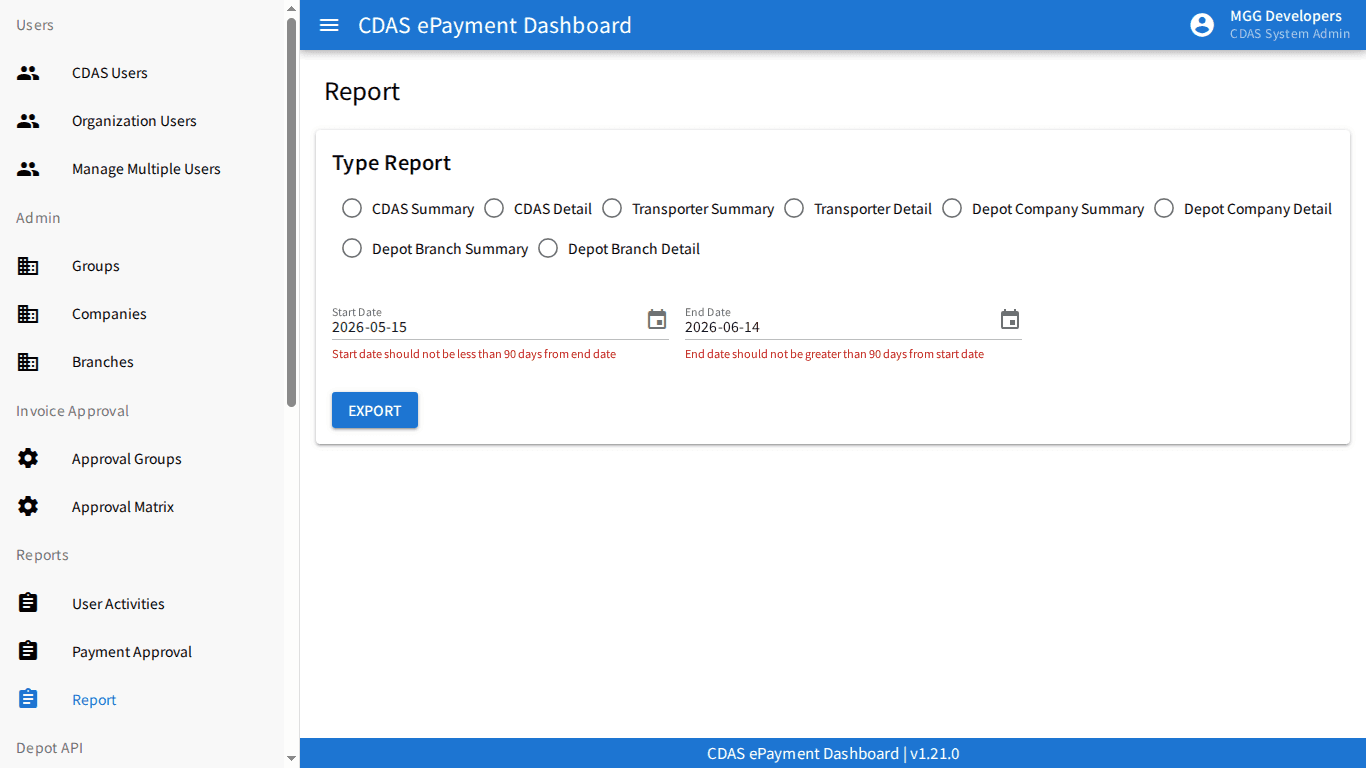Choose the Transporter Detail report type
The image size is (1366, 768).
tap(794, 208)
